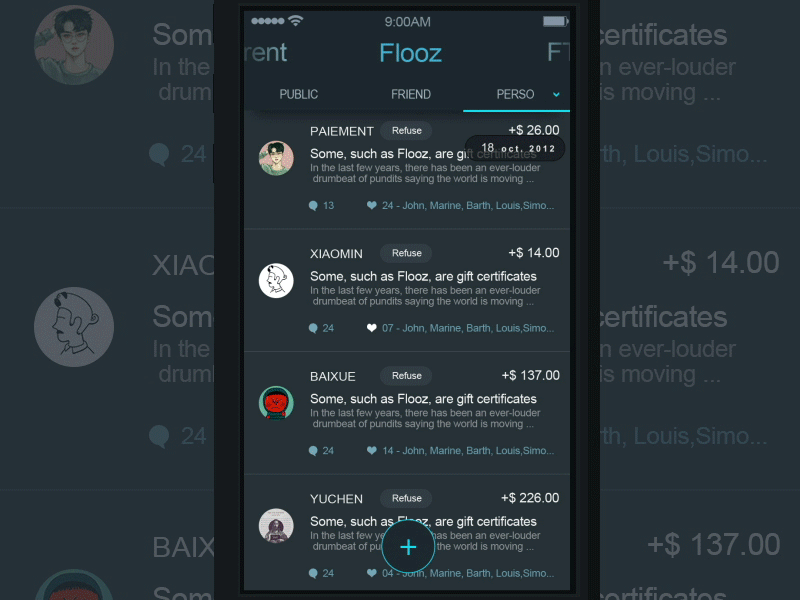Refuse the PAIEMENT transaction
The height and width of the screenshot is (600, 800).
click(x=406, y=131)
